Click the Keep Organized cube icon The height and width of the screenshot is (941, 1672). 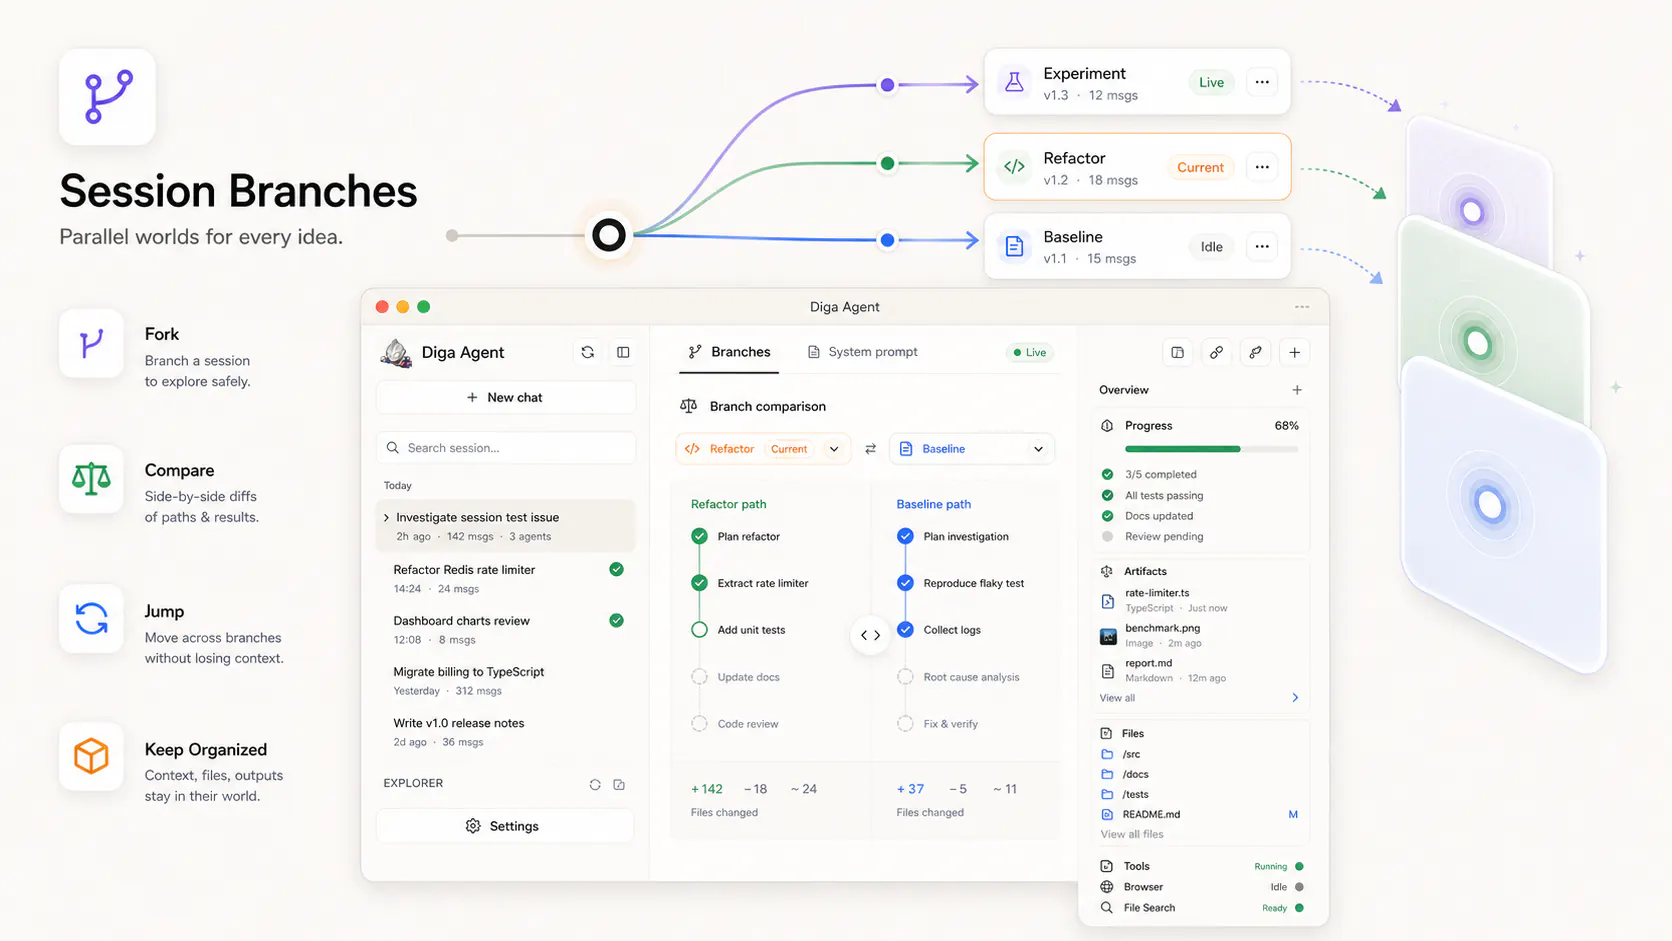(91, 756)
